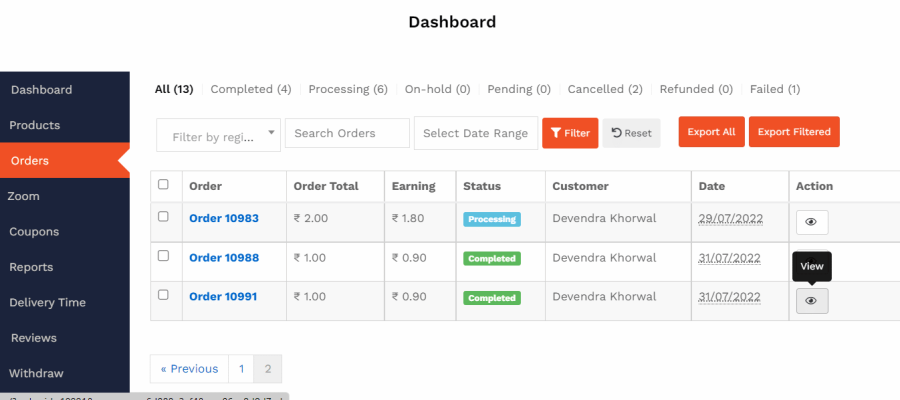Filter by Pending (0) orders
The height and width of the screenshot is (400, 900).
tap(519, 89)
